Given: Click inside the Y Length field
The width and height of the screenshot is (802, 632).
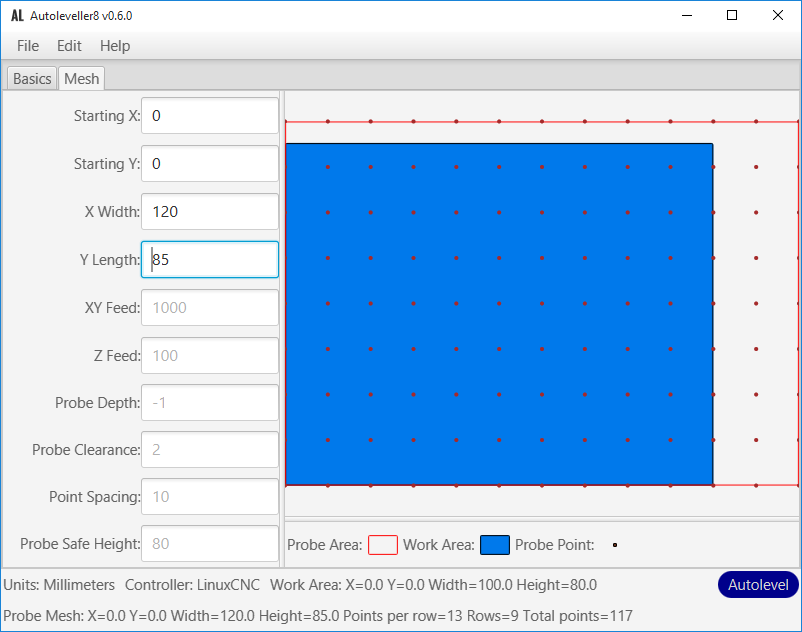Looking at the screenshot, I should (210, 260).
